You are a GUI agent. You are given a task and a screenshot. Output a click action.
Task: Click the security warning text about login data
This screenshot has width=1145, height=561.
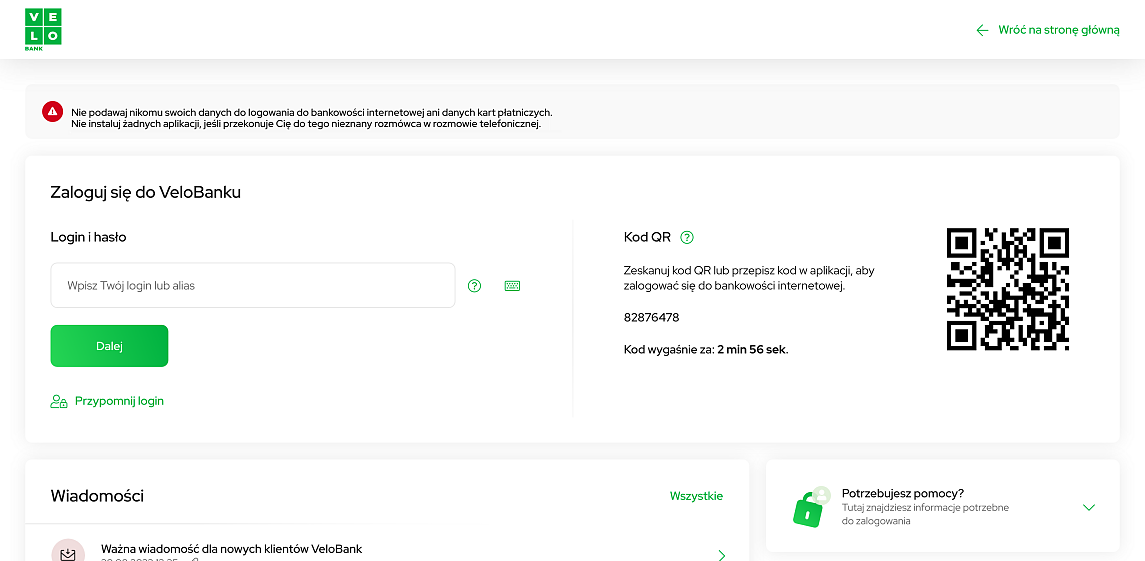pyautogui.click(x=312, y=118)
